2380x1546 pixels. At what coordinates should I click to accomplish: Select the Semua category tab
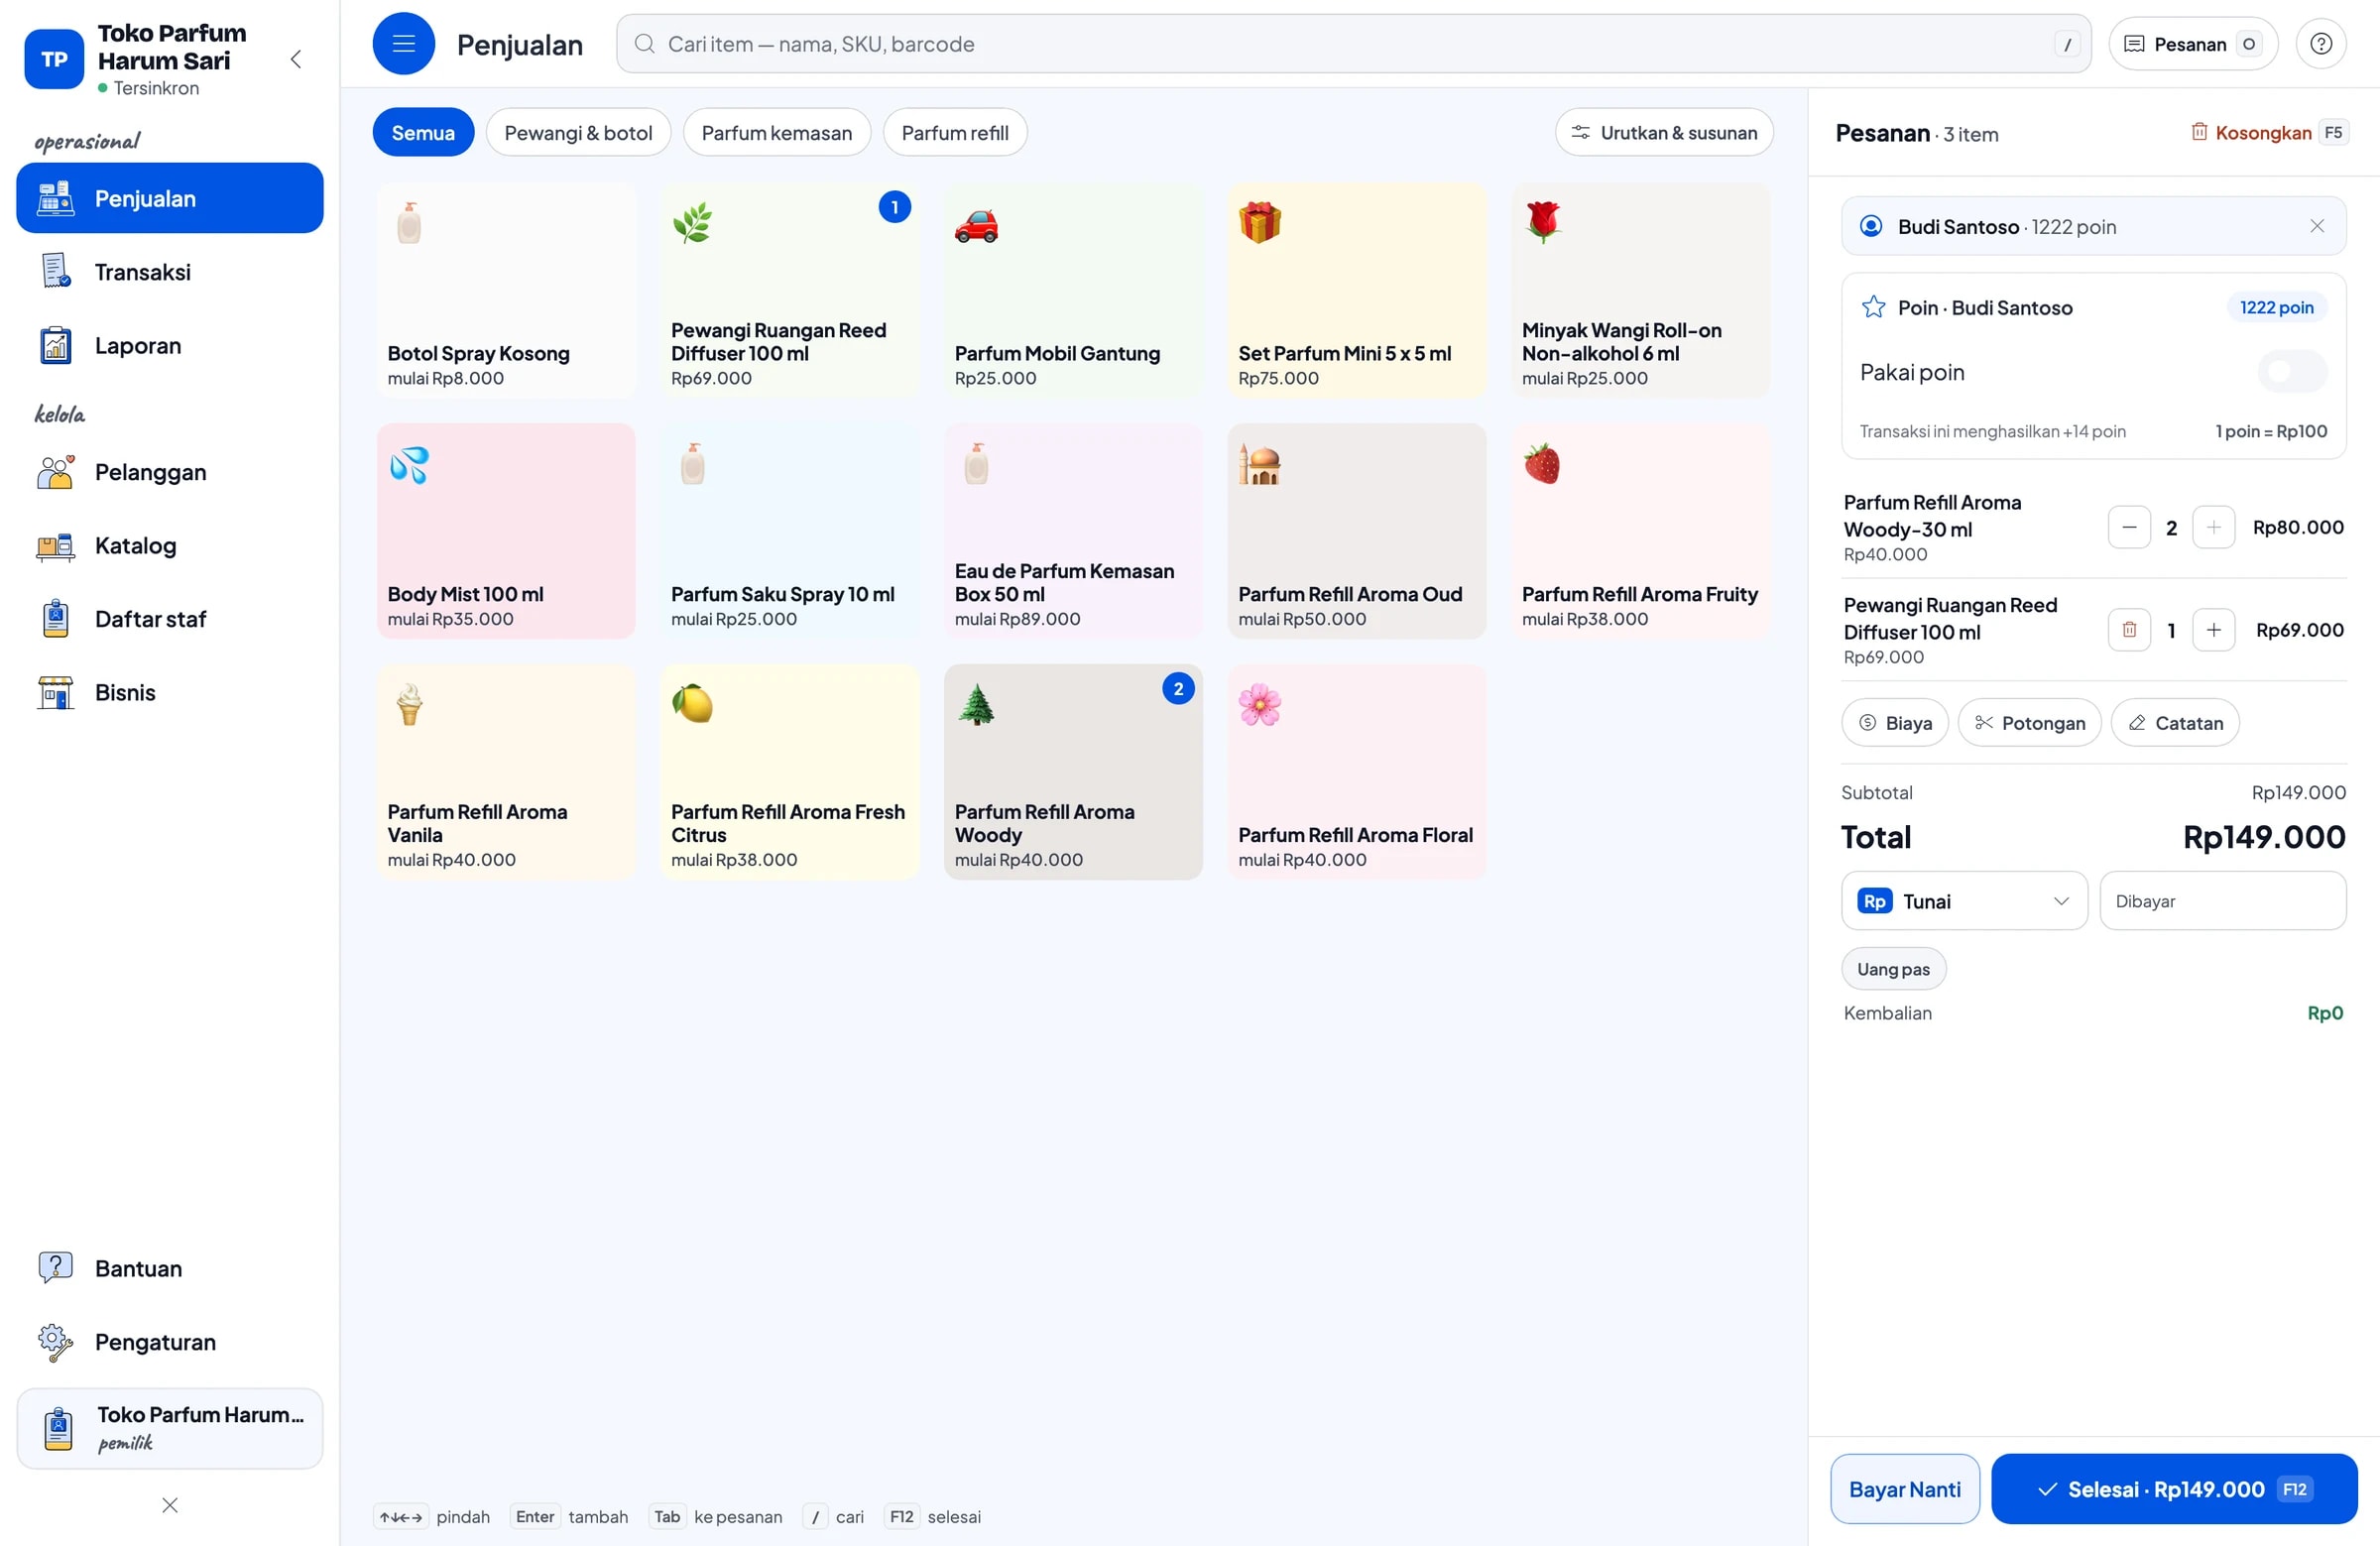point(423,133)
